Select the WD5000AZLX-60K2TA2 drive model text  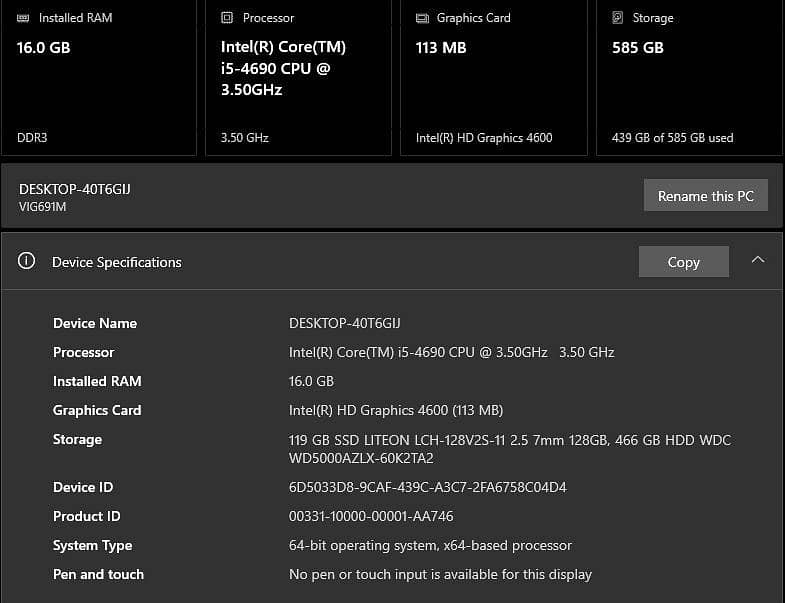361,458
